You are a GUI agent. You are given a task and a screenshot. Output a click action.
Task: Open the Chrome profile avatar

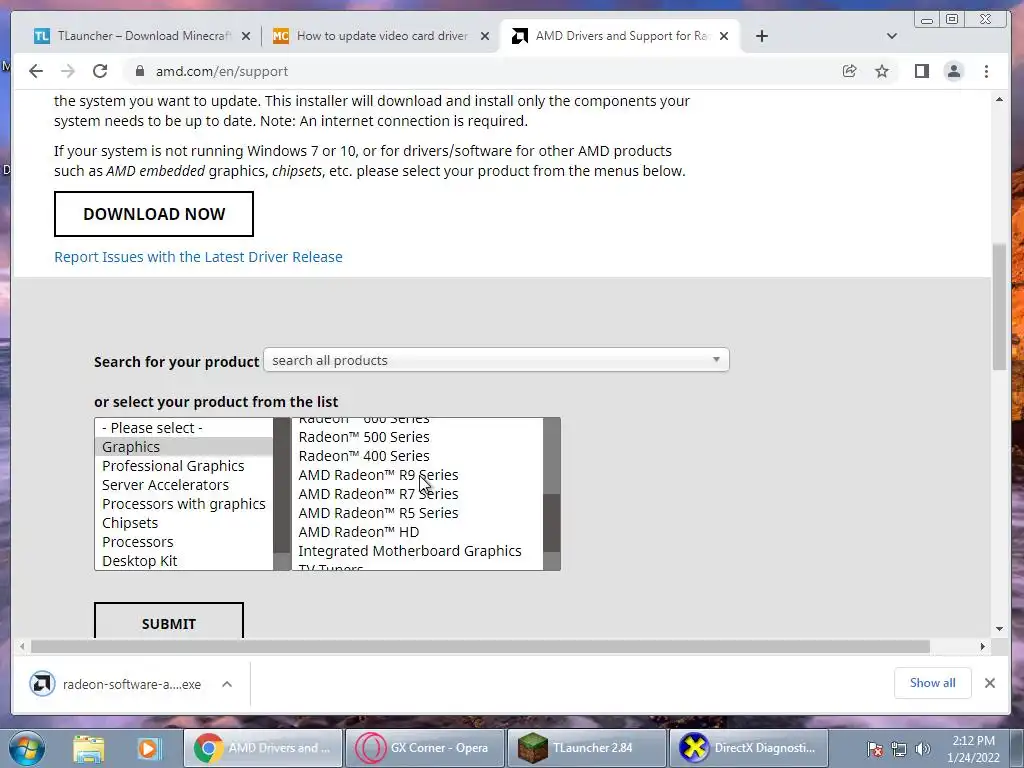(x=953, y=71)
